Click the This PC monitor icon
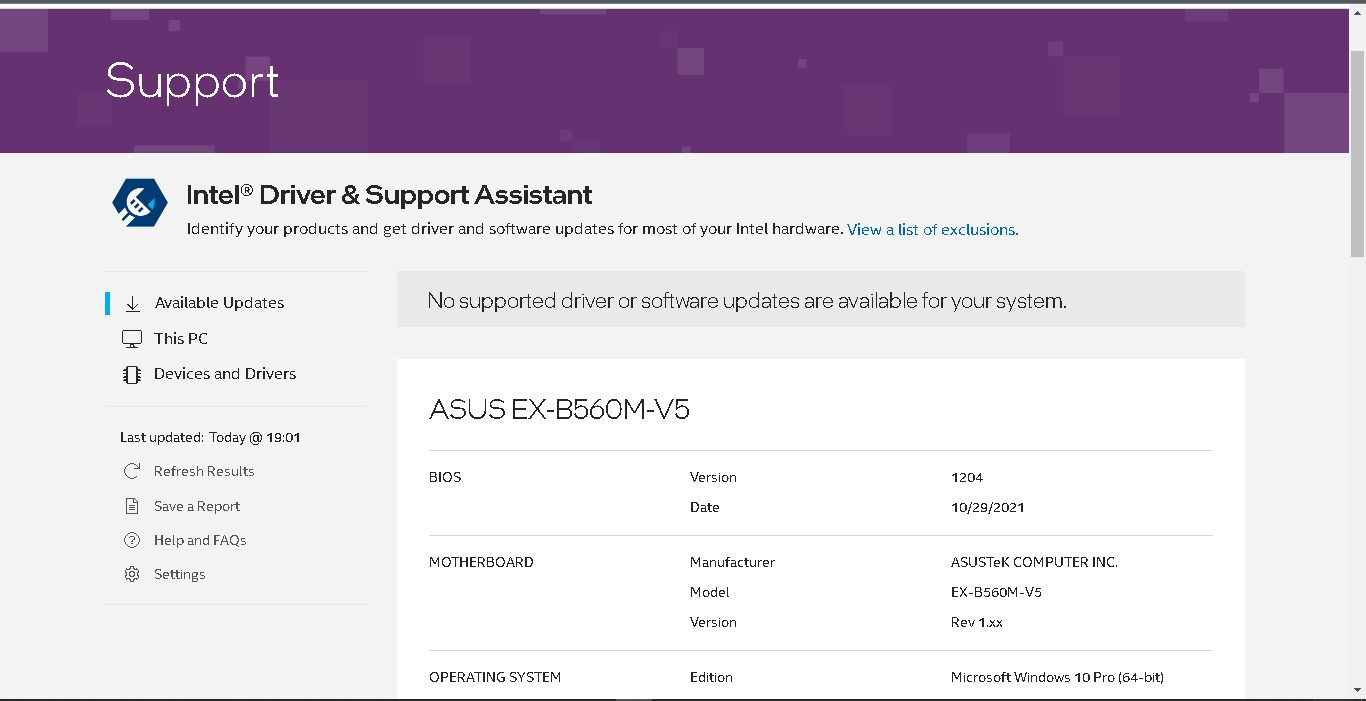The height and width of the screenshot is (701, 1366). (131, 338)
